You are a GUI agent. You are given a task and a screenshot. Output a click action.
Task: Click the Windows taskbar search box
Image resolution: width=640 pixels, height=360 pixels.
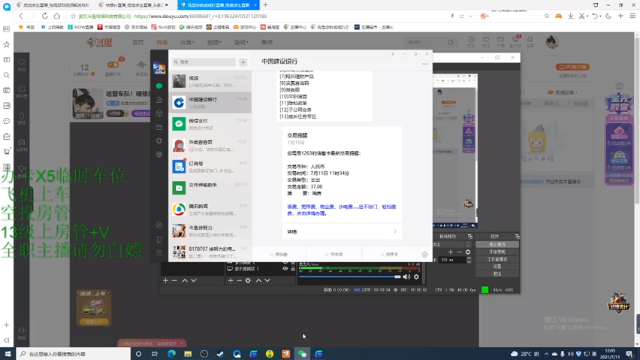[73, 354]
